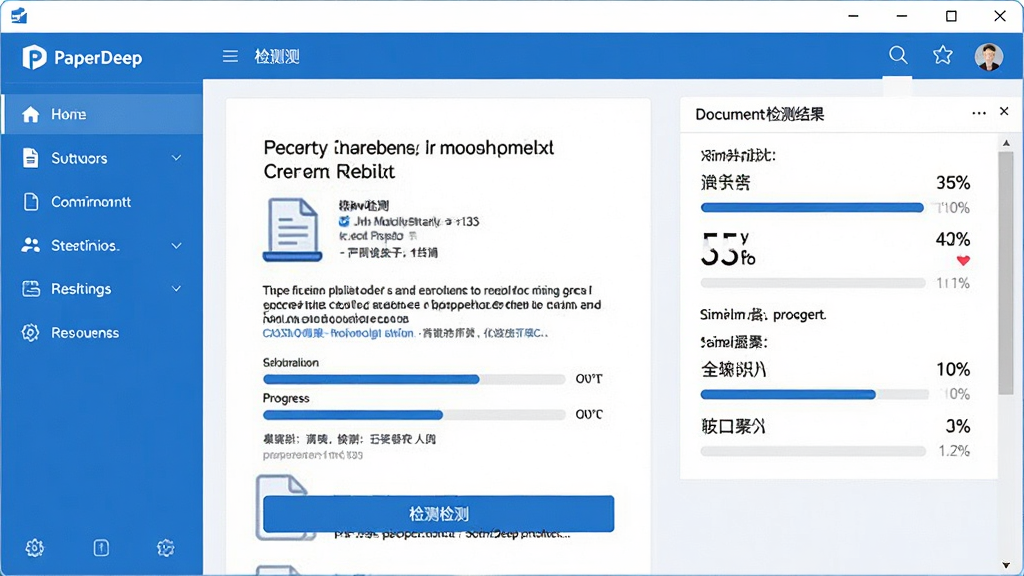Close the Document results panel
Screen dimensions: 1024x576
(x=1004, y=112)
